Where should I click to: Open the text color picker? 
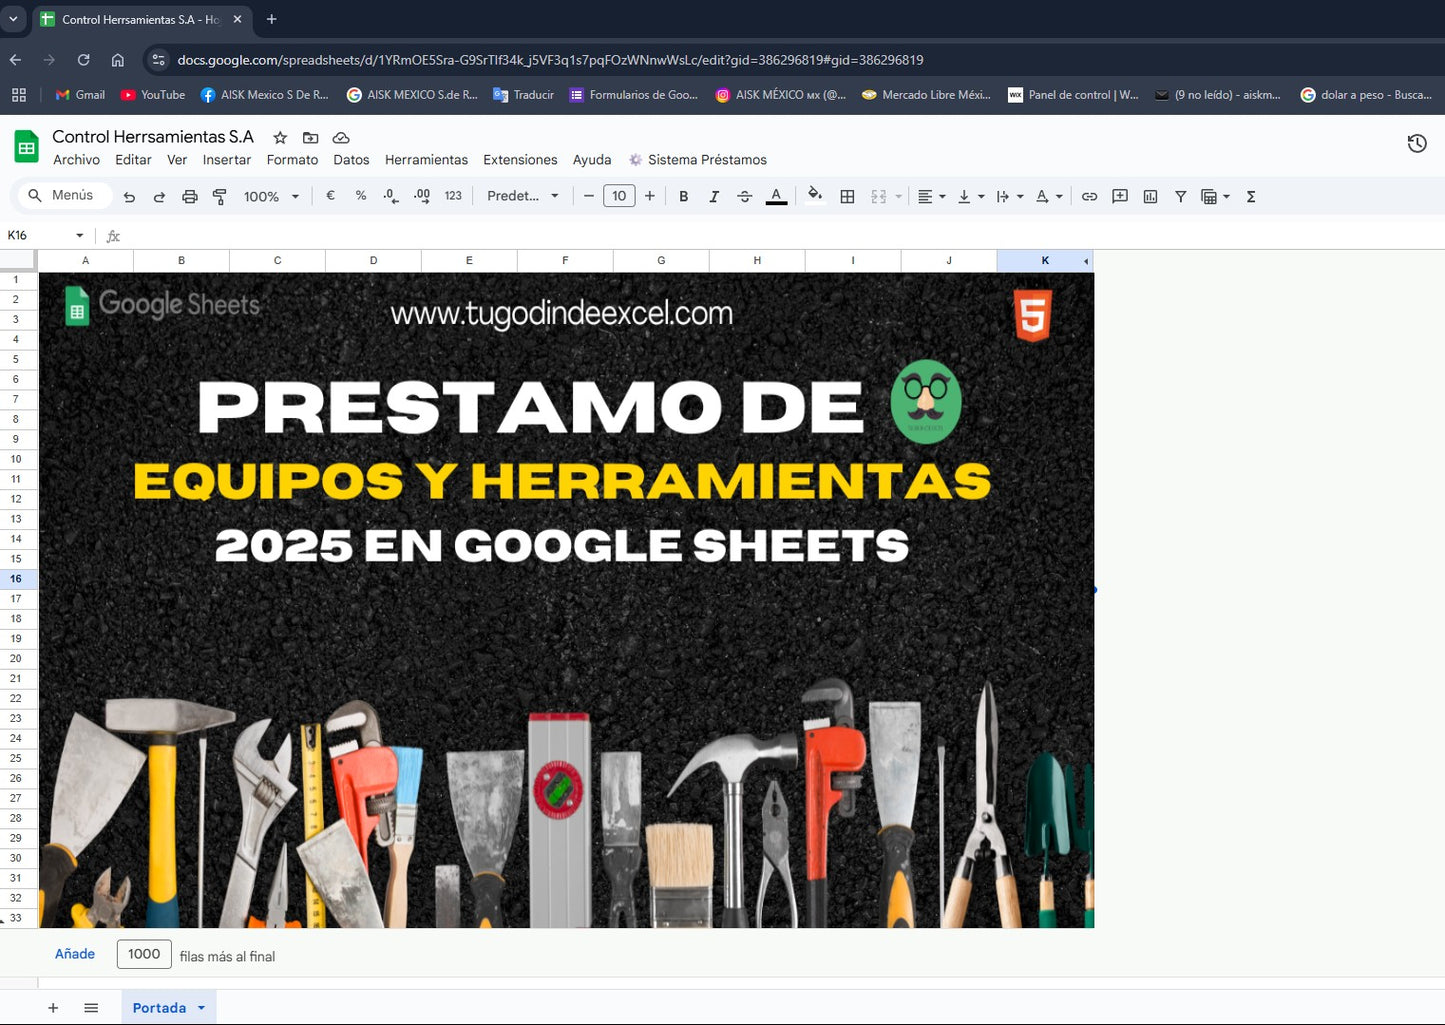[776, 196]
